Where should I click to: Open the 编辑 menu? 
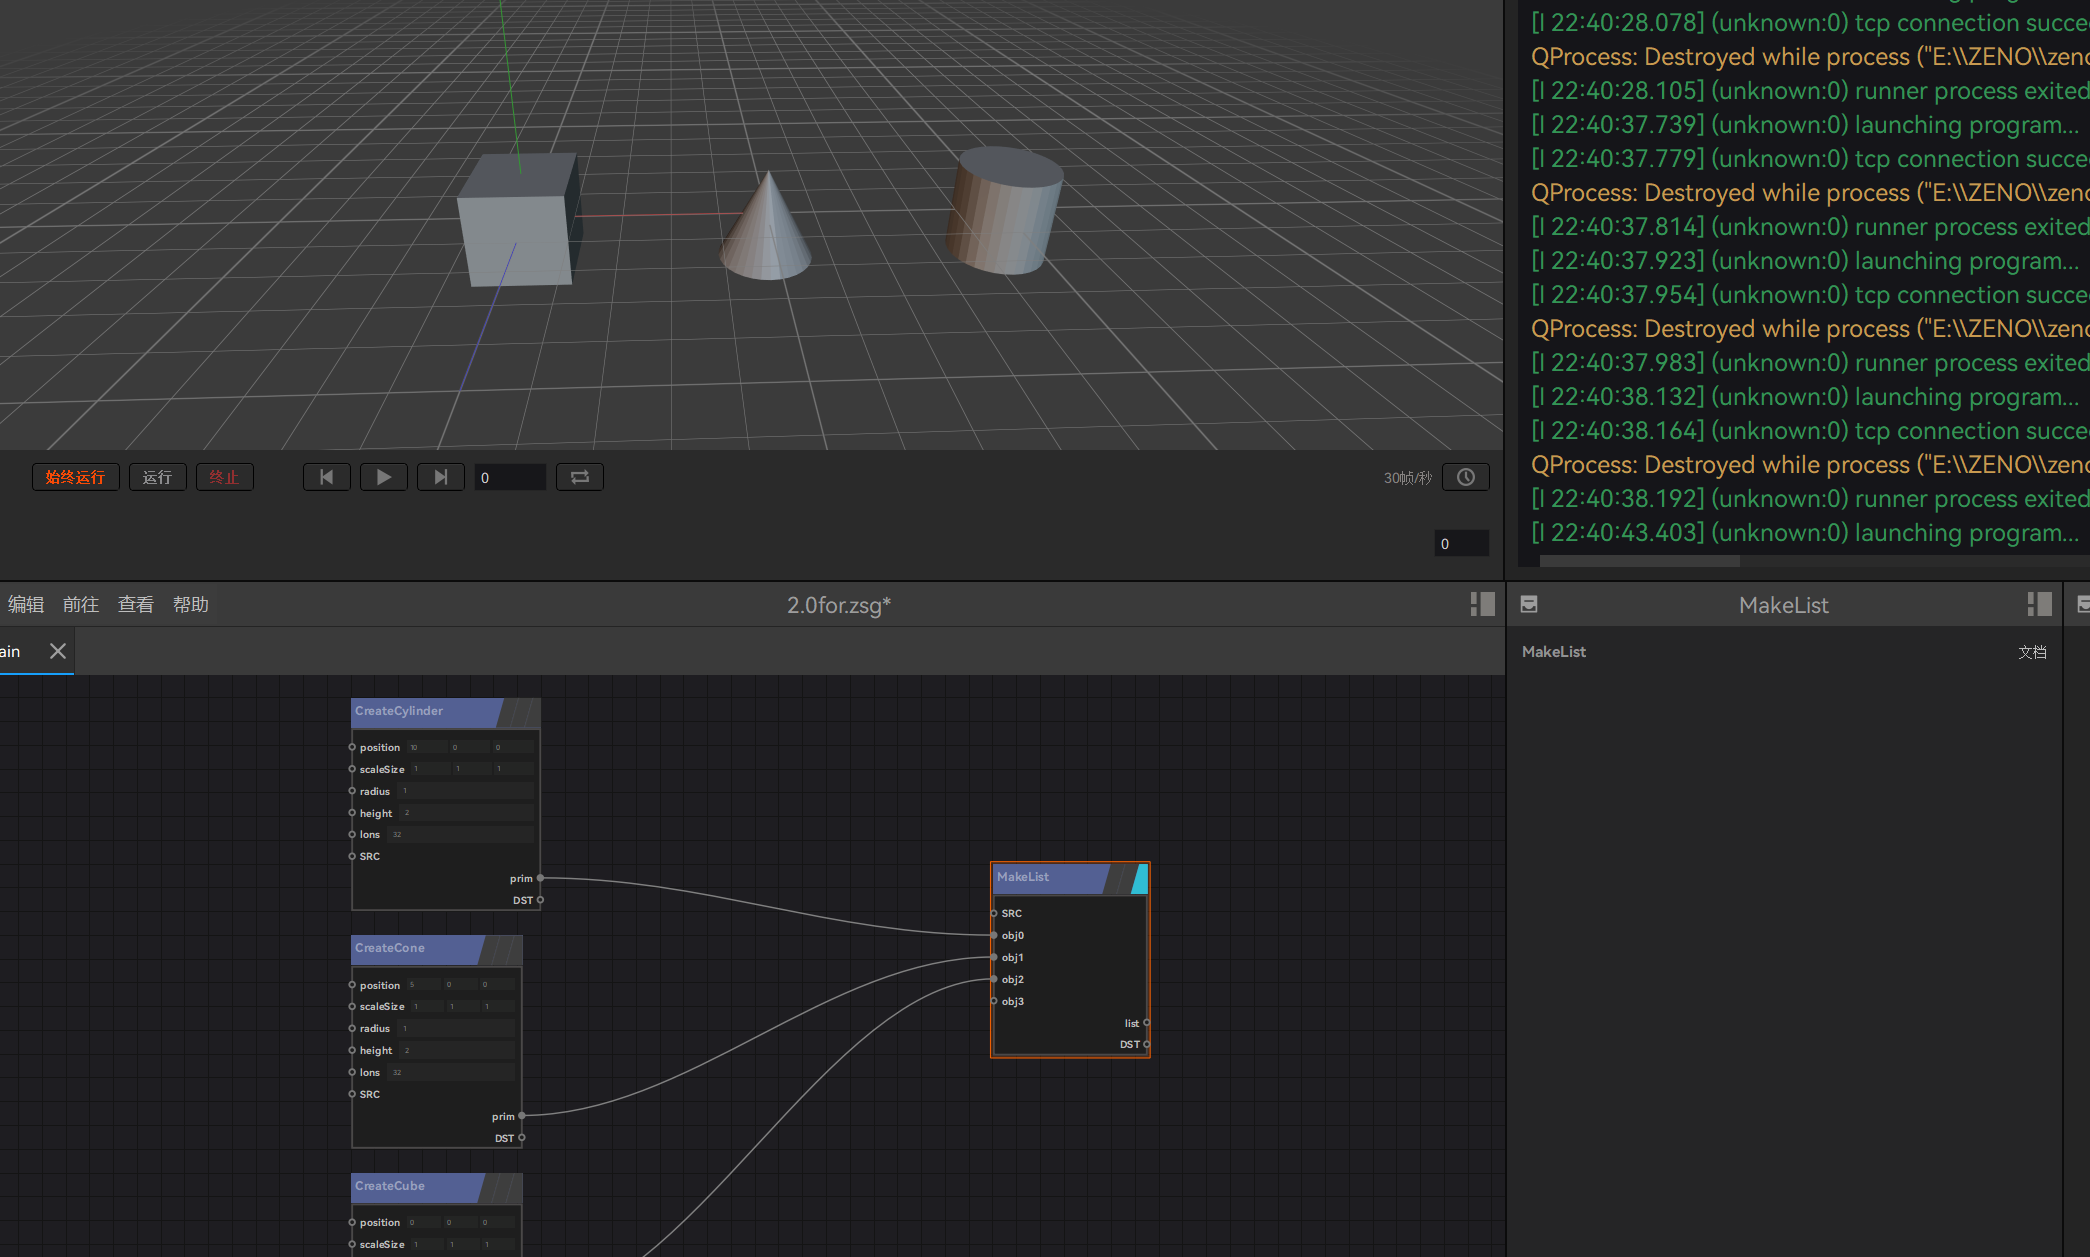point(26,604)
